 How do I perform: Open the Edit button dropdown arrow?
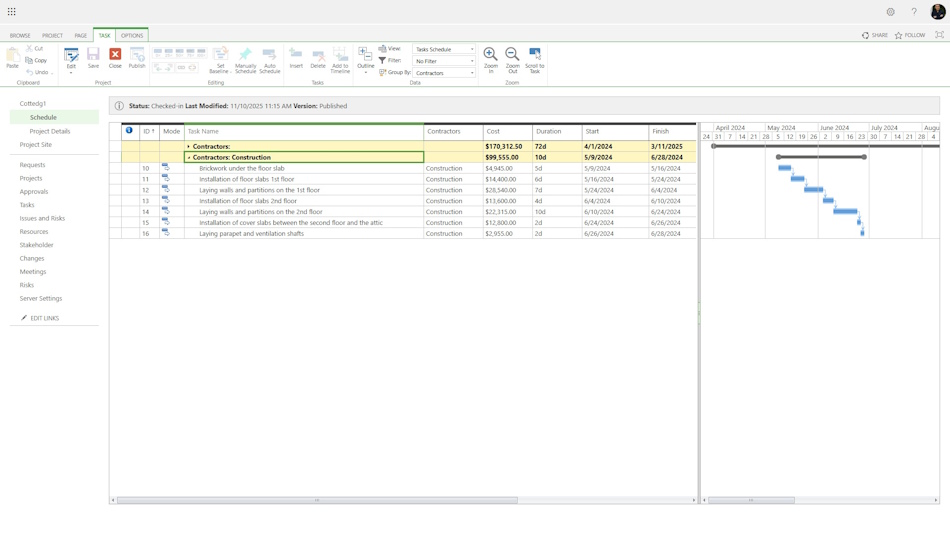click(x=71, y=73)
